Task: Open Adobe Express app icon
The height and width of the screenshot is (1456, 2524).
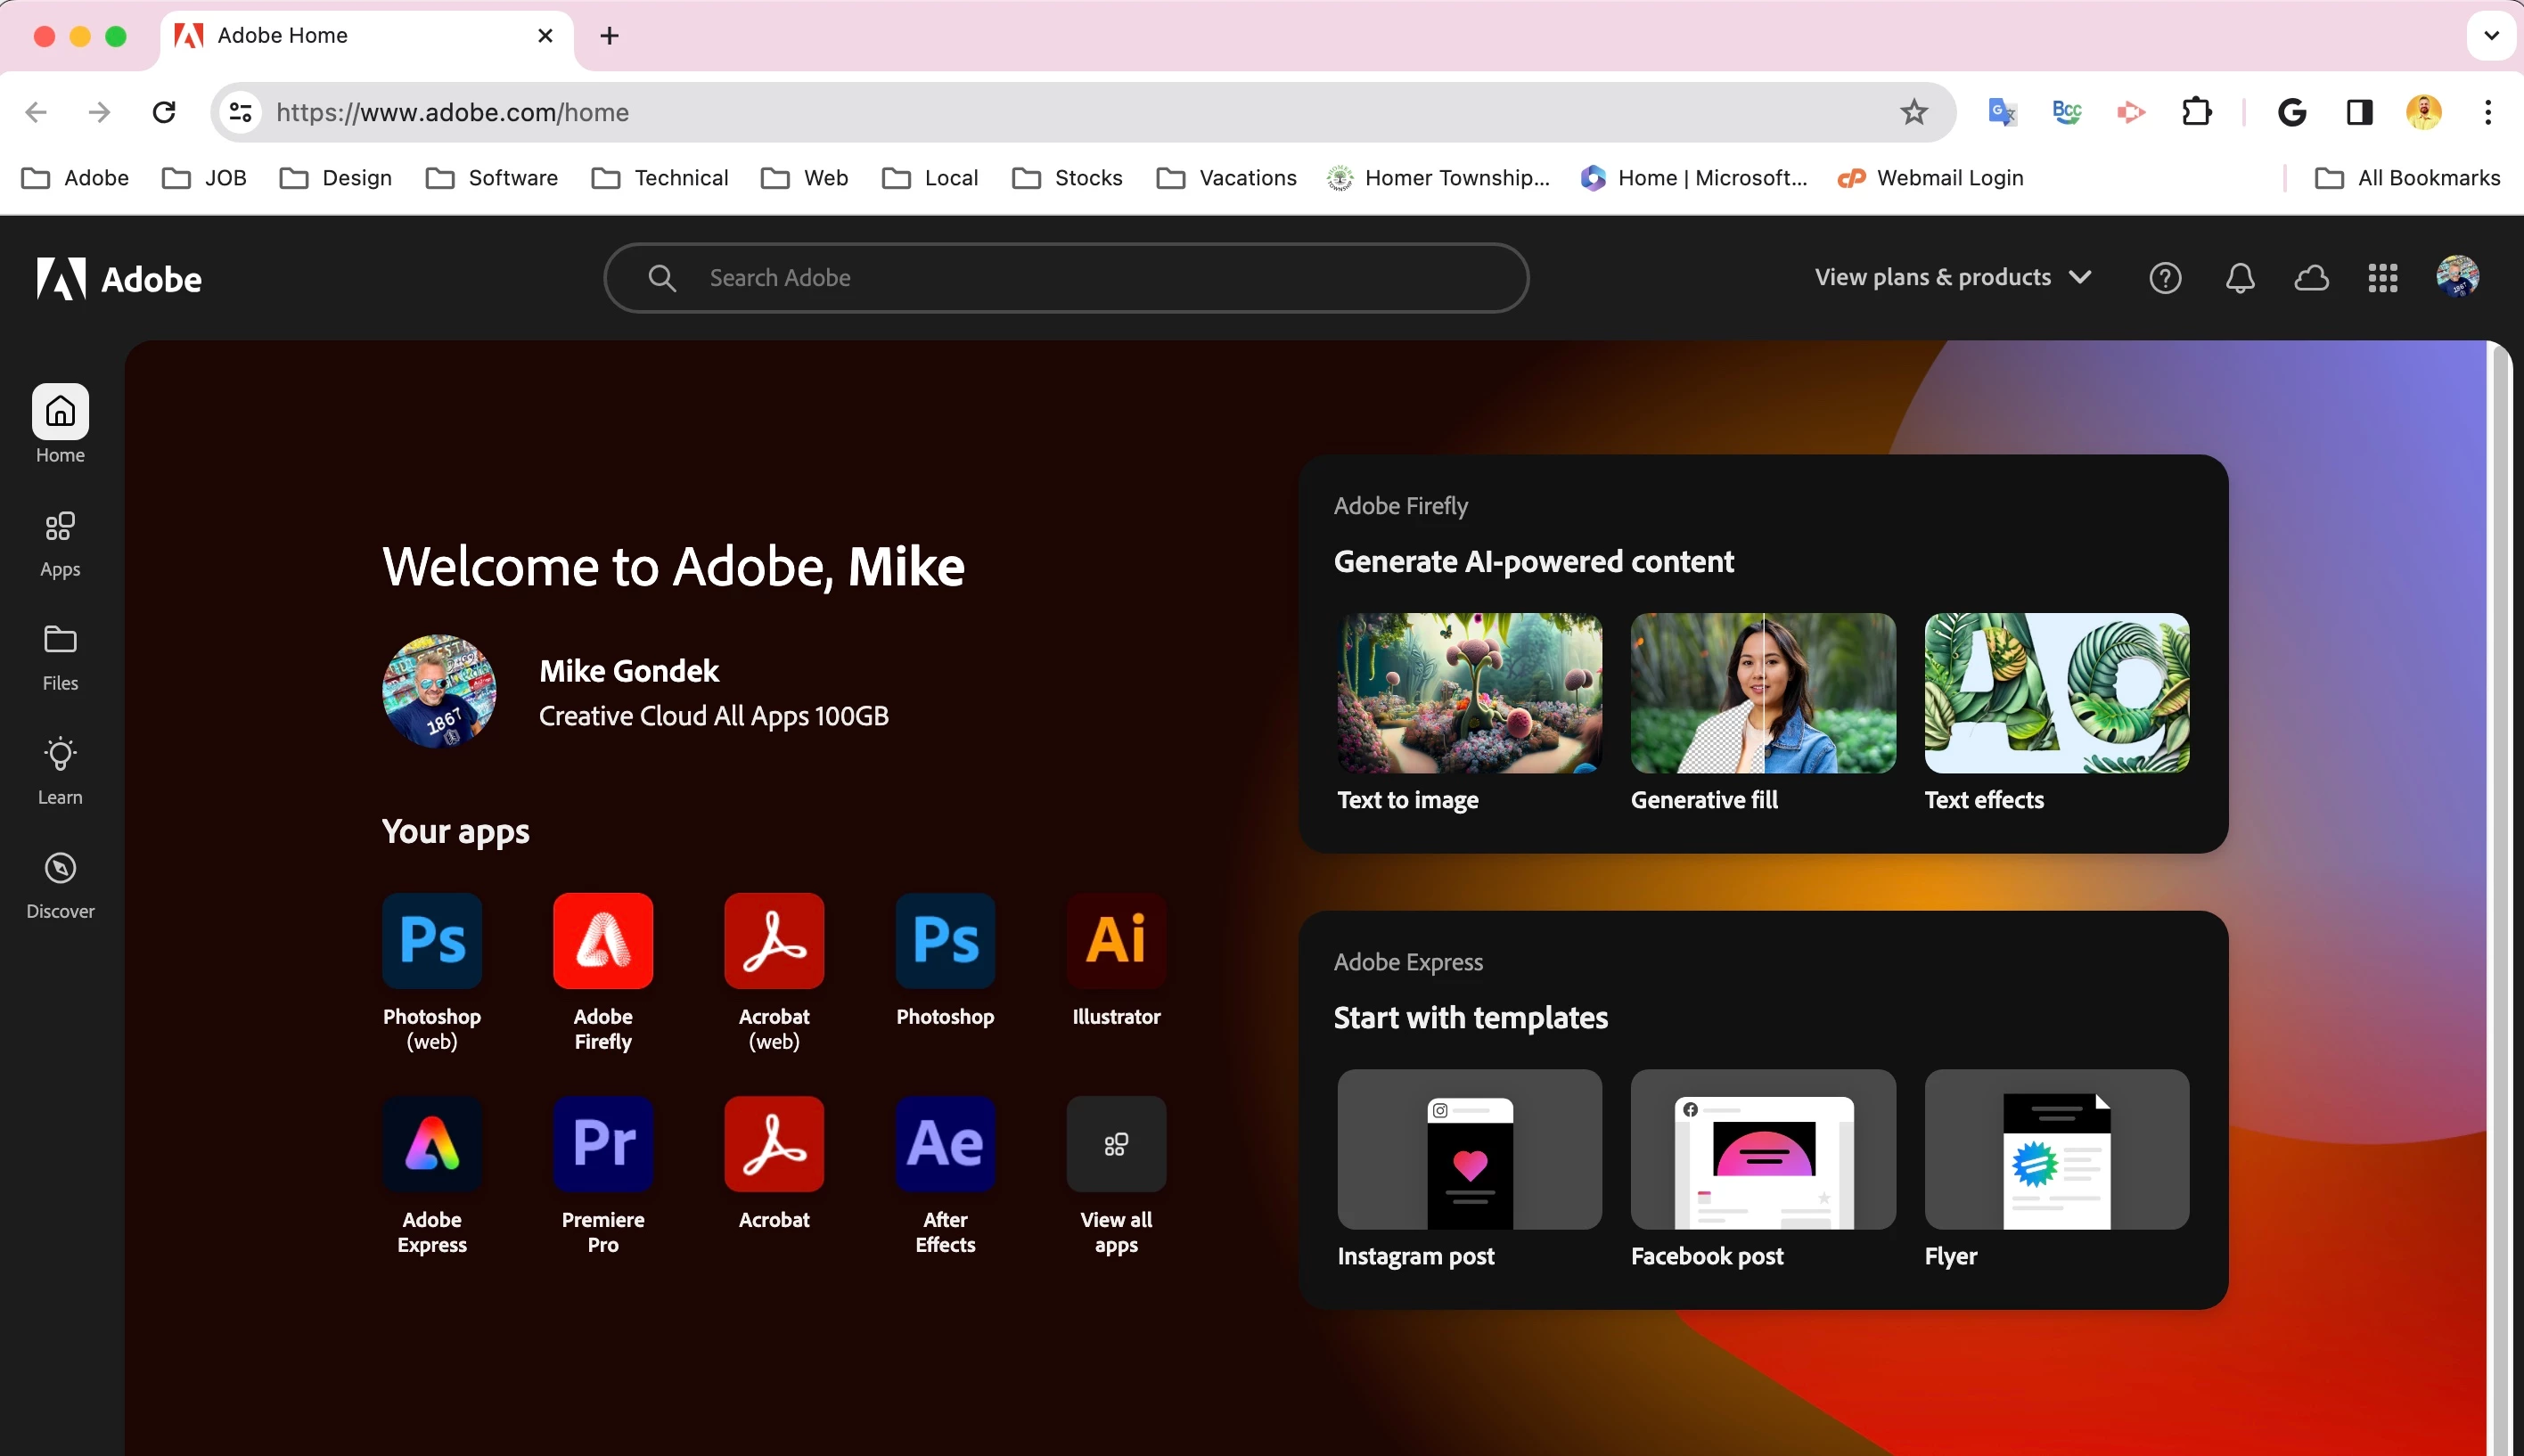Action: (431, 1143)
